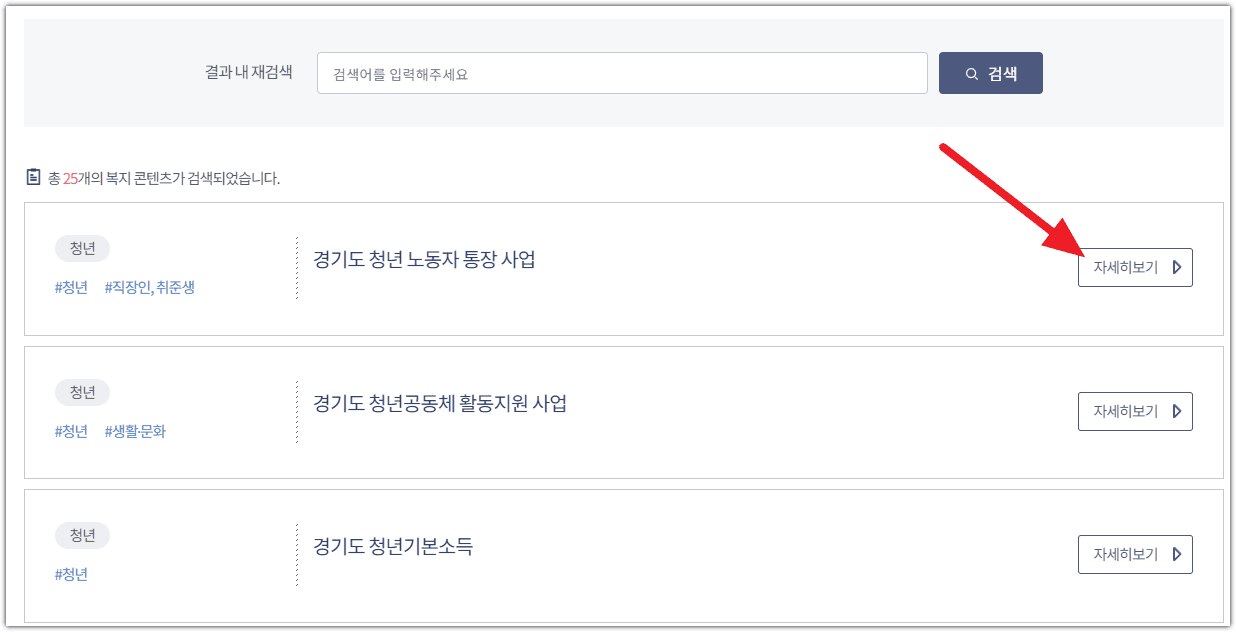Select the 청년 badge on the 청년공동체 result

(x=83, y=392)
